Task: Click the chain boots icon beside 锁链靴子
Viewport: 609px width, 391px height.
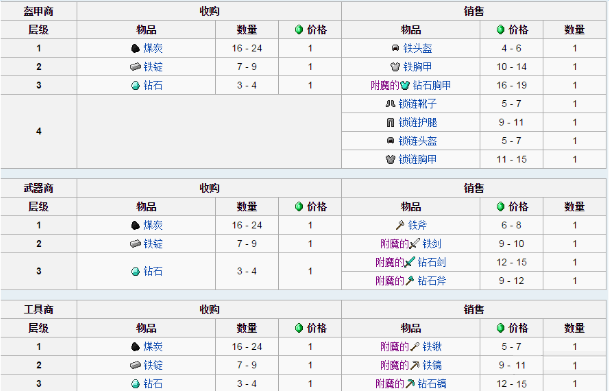Action: tap(390, 104)
